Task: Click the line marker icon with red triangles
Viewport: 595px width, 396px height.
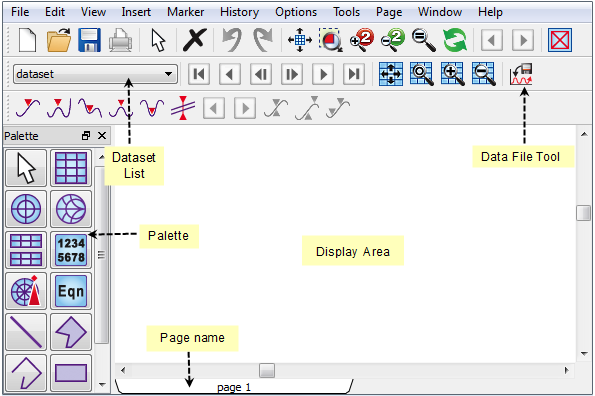Action: point(183,108)
